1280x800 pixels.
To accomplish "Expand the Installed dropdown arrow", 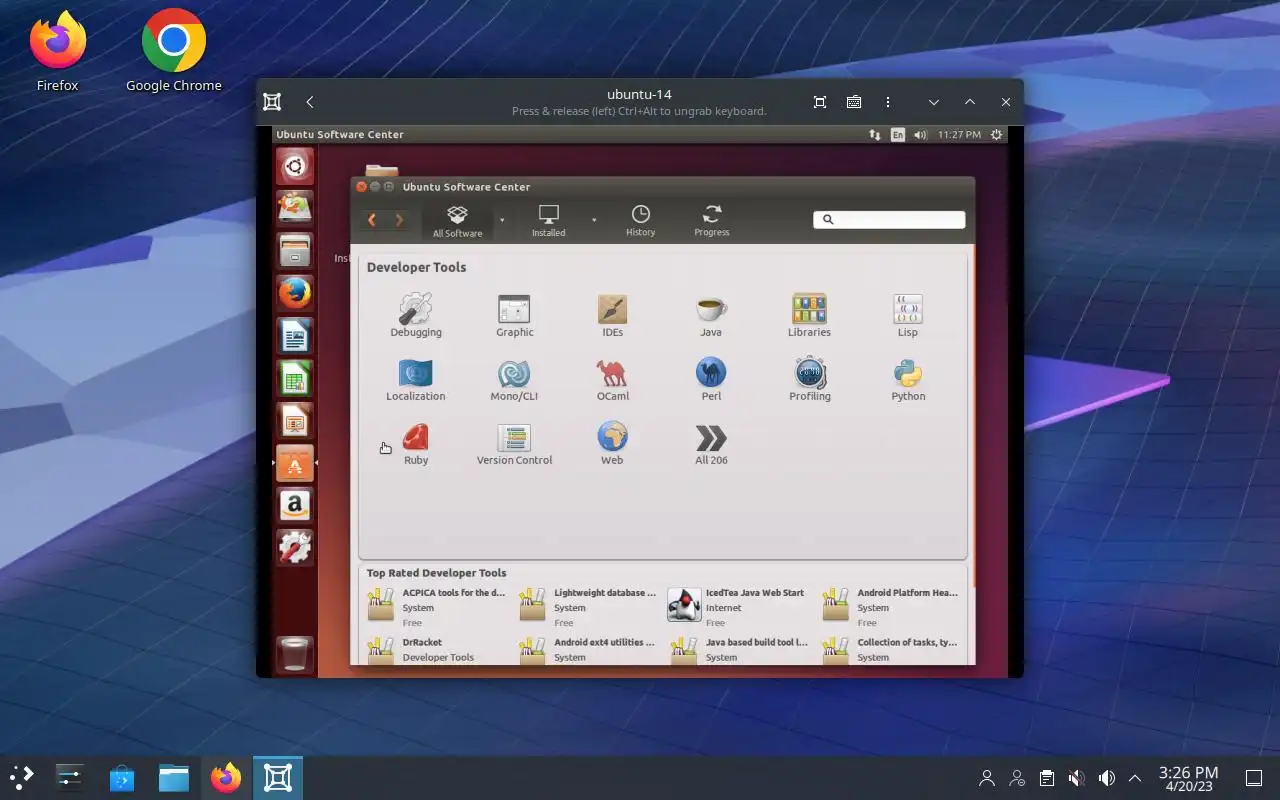I will tap(594, 220).
